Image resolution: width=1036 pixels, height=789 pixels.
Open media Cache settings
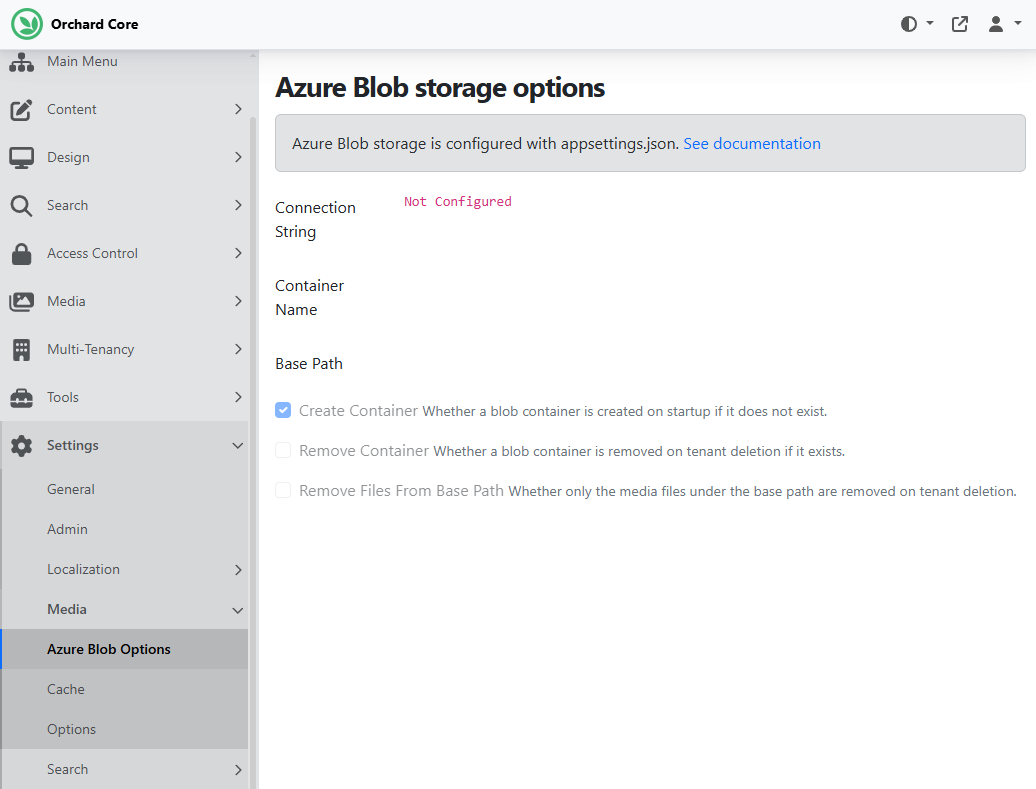click(x=65, y=689)
